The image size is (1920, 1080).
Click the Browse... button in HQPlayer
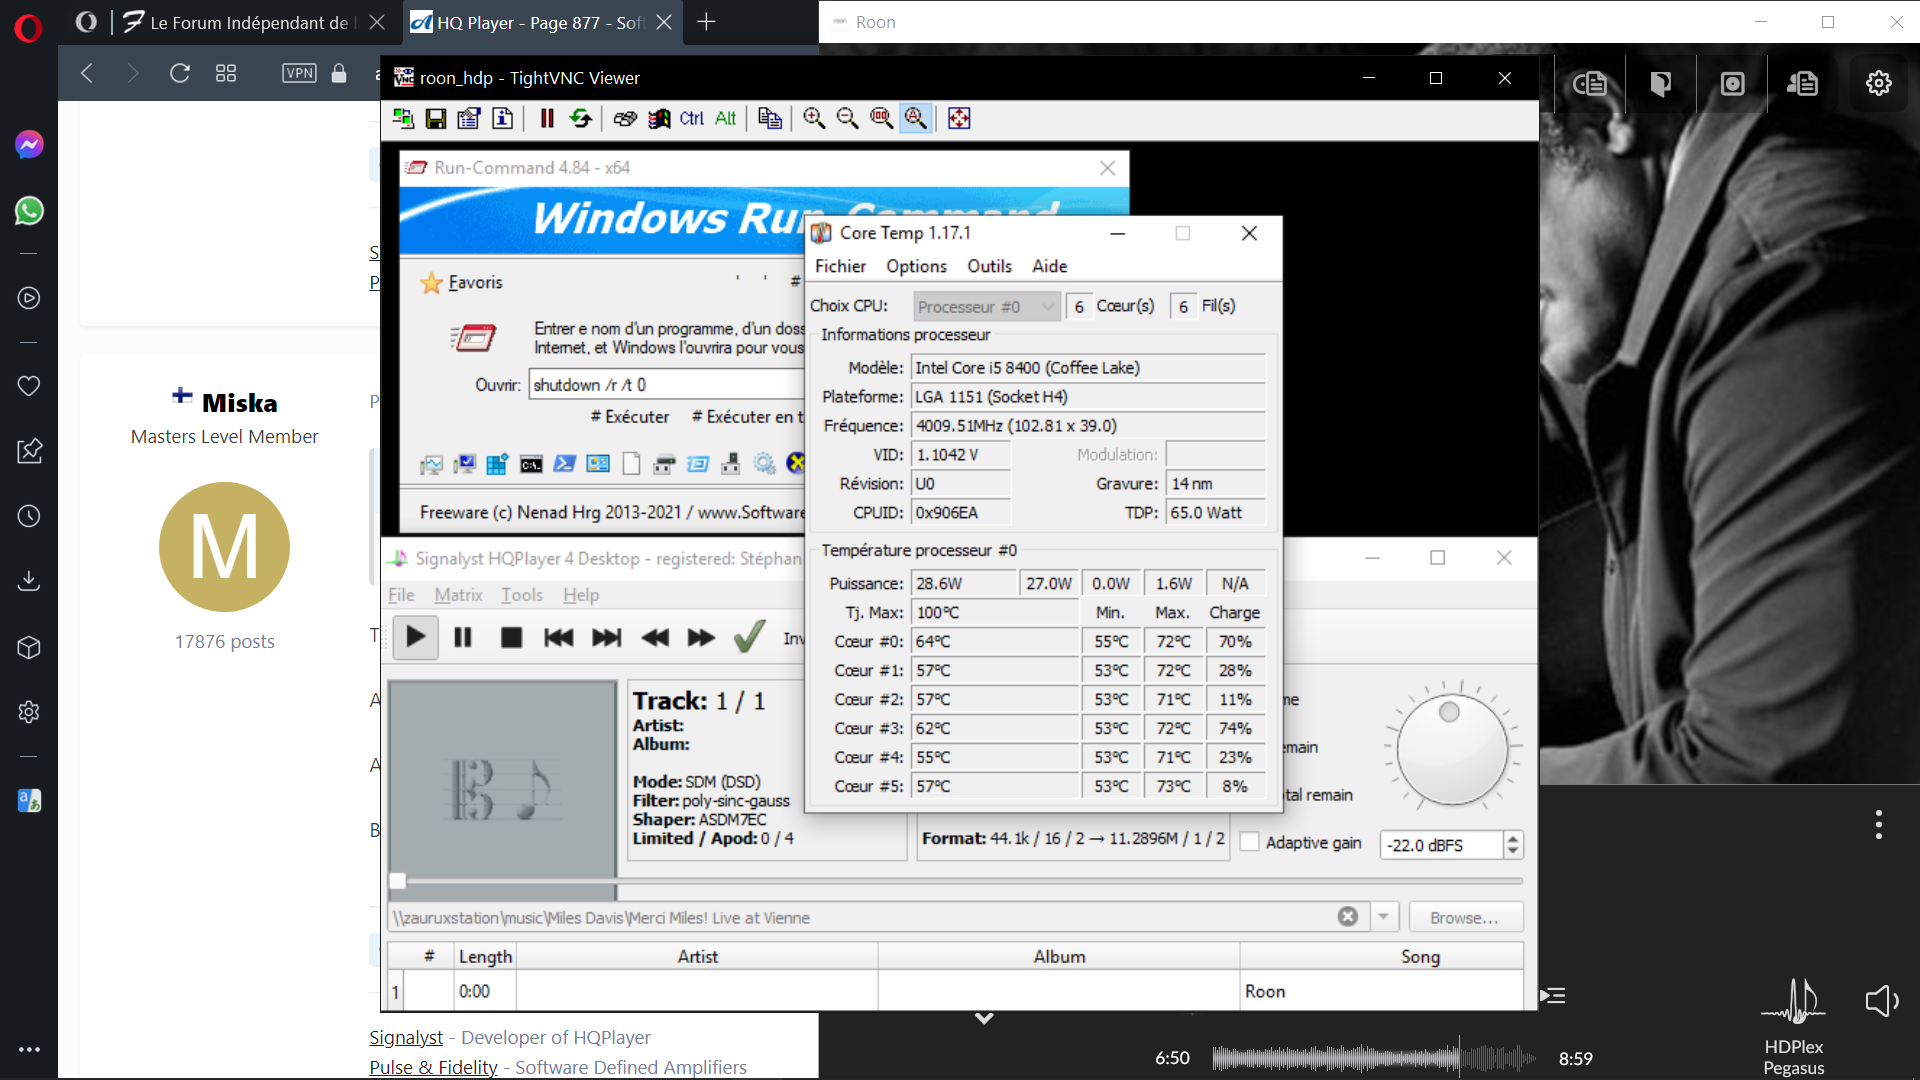click(x=1465, y=917)
